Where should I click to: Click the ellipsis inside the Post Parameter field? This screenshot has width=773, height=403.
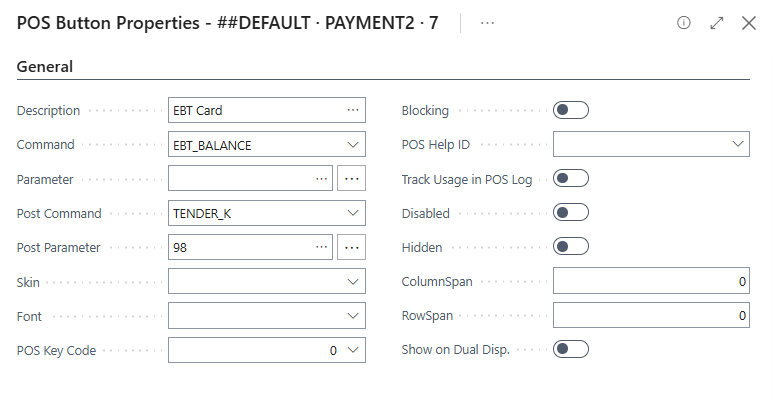321,247
